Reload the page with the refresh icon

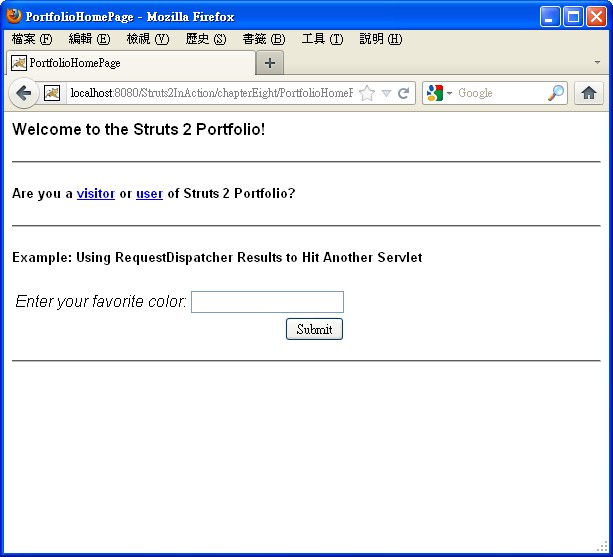tap(403, 93)
